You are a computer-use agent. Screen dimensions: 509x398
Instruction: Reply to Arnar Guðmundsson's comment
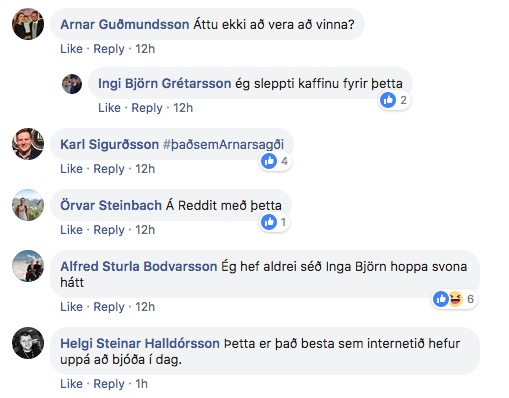click(x=109, y=49)
